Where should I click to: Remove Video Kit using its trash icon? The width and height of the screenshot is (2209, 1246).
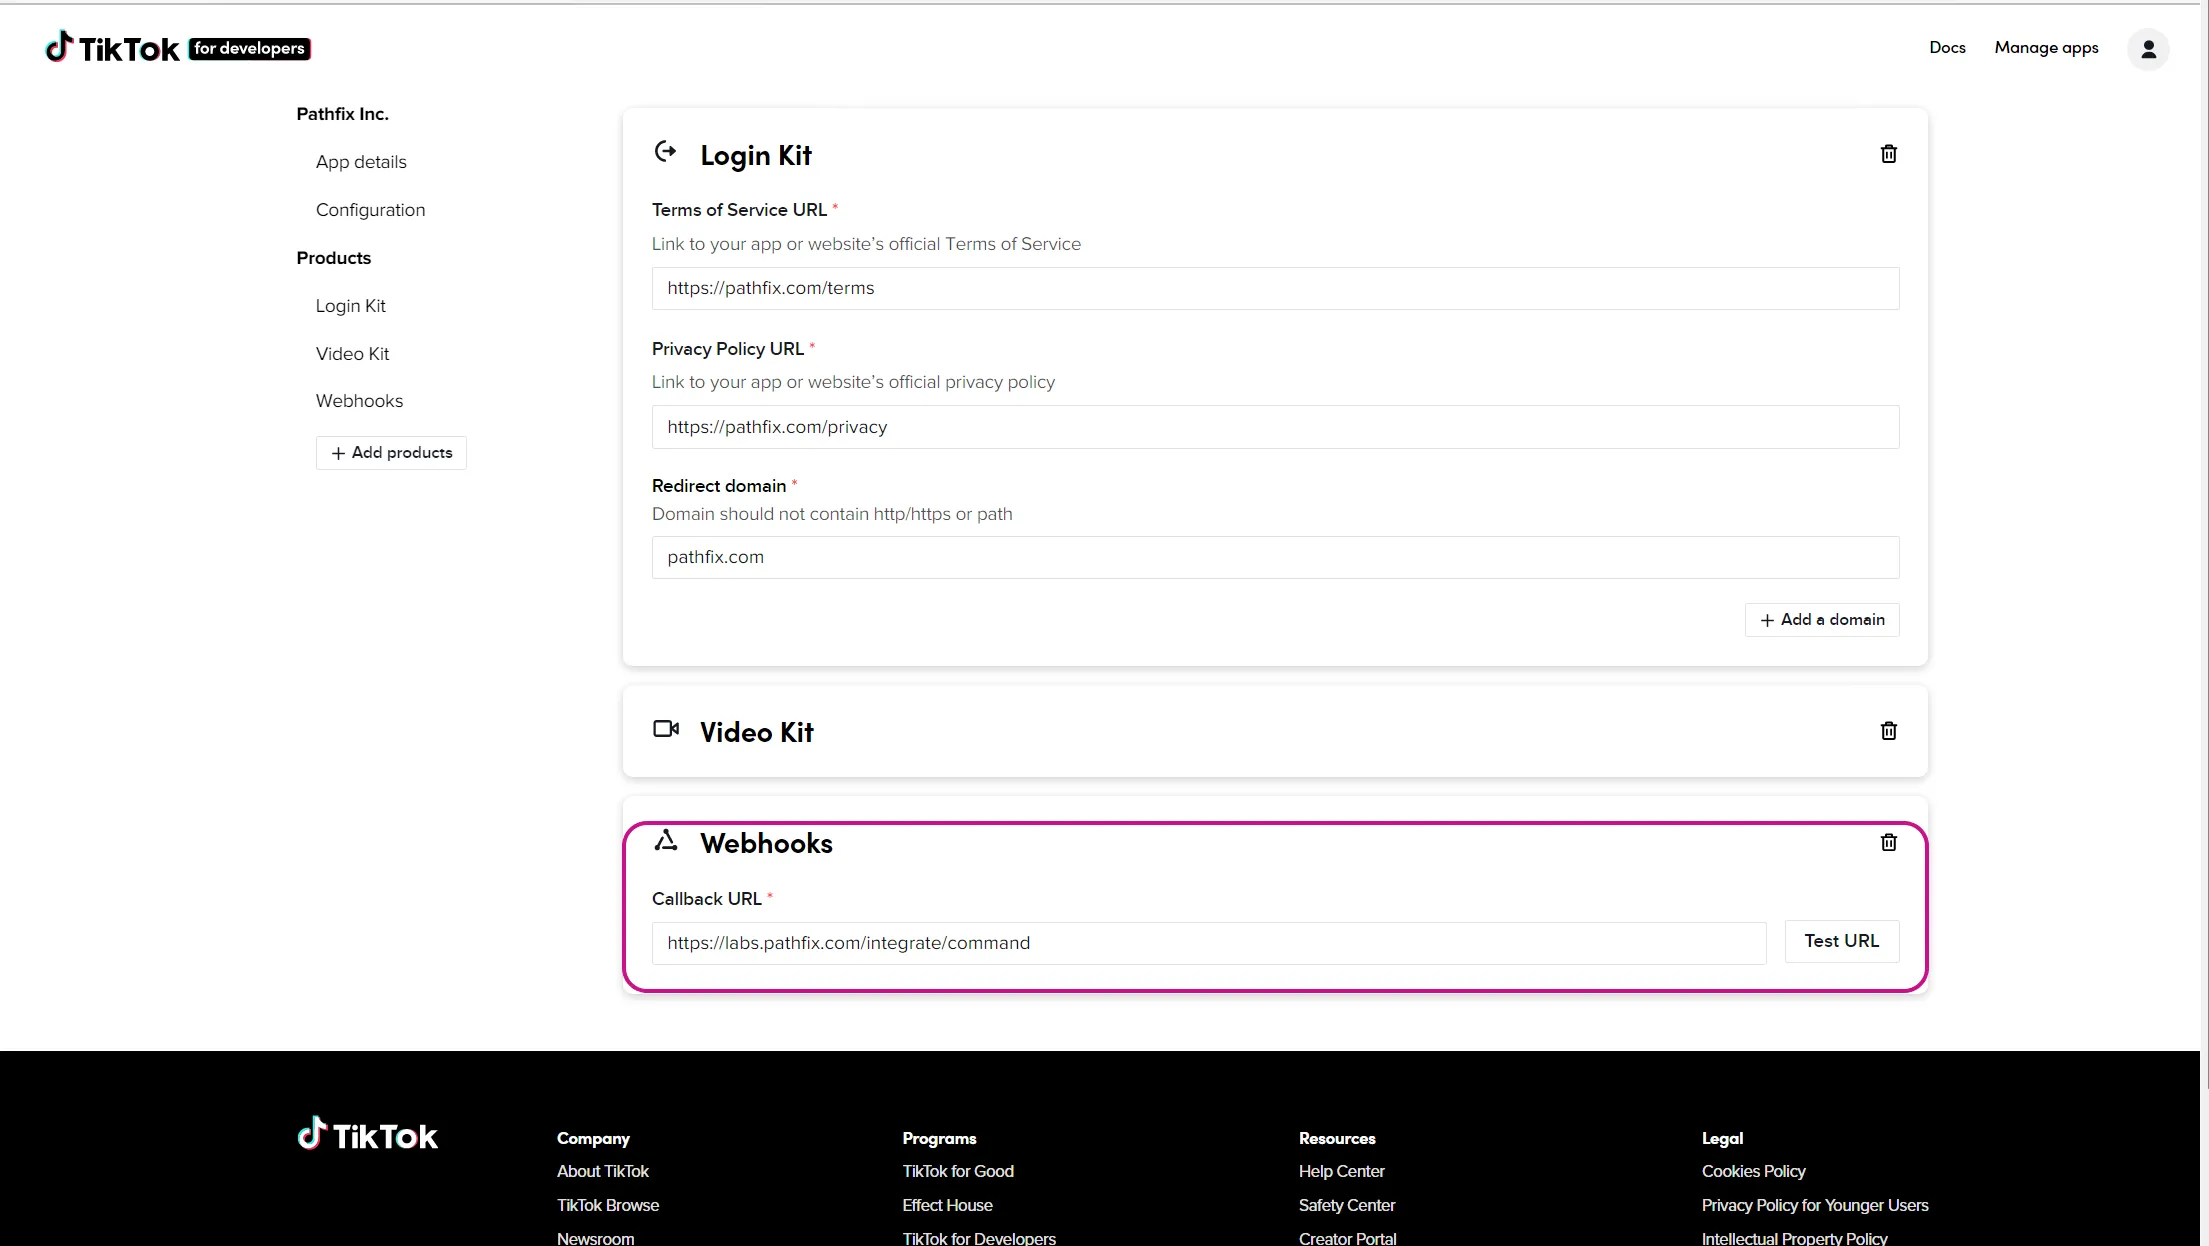coord(1888,731)
